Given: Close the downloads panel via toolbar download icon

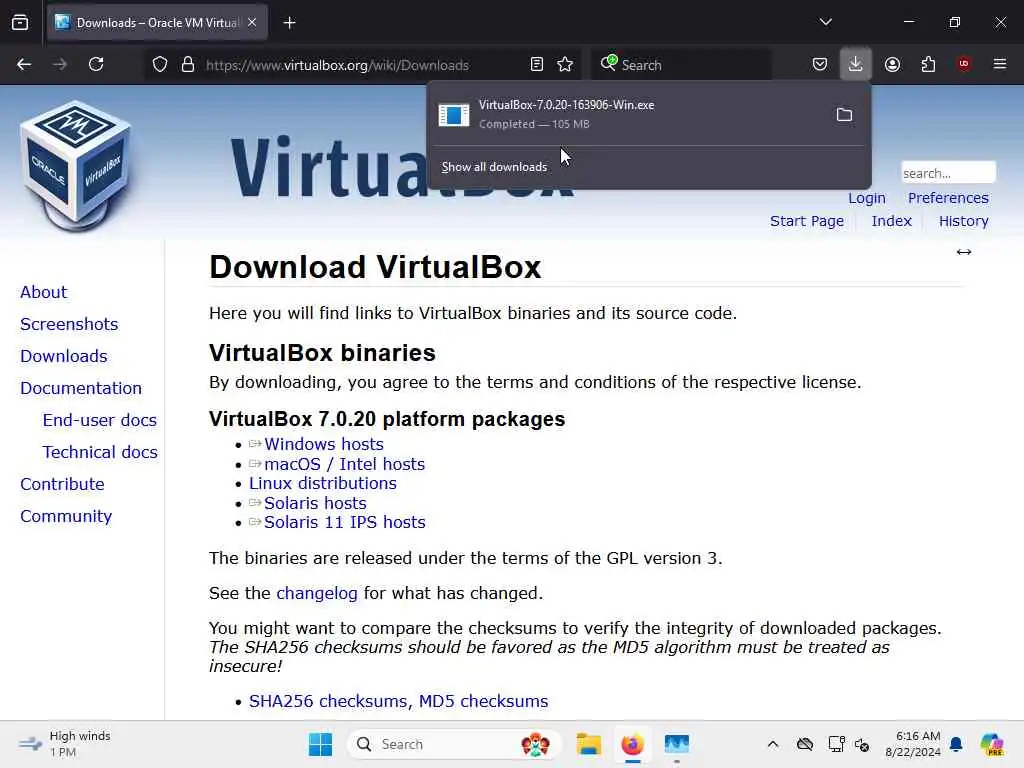Looking at the screenshot, I should (856, 64).
